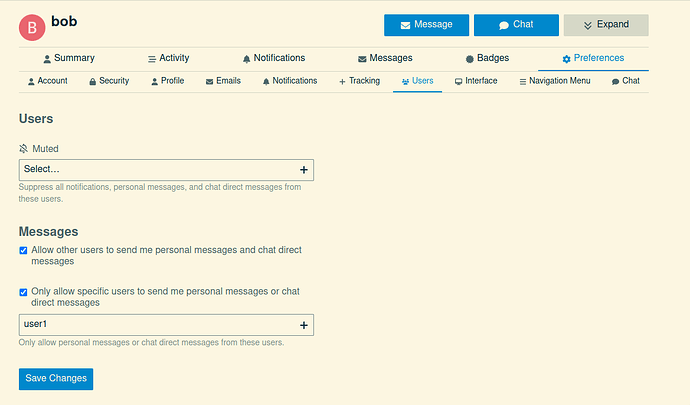This screenshot has width=690, height=405.
Task: Go to Interface preferences
Action: pyautogui.click(x=476, y=81)
